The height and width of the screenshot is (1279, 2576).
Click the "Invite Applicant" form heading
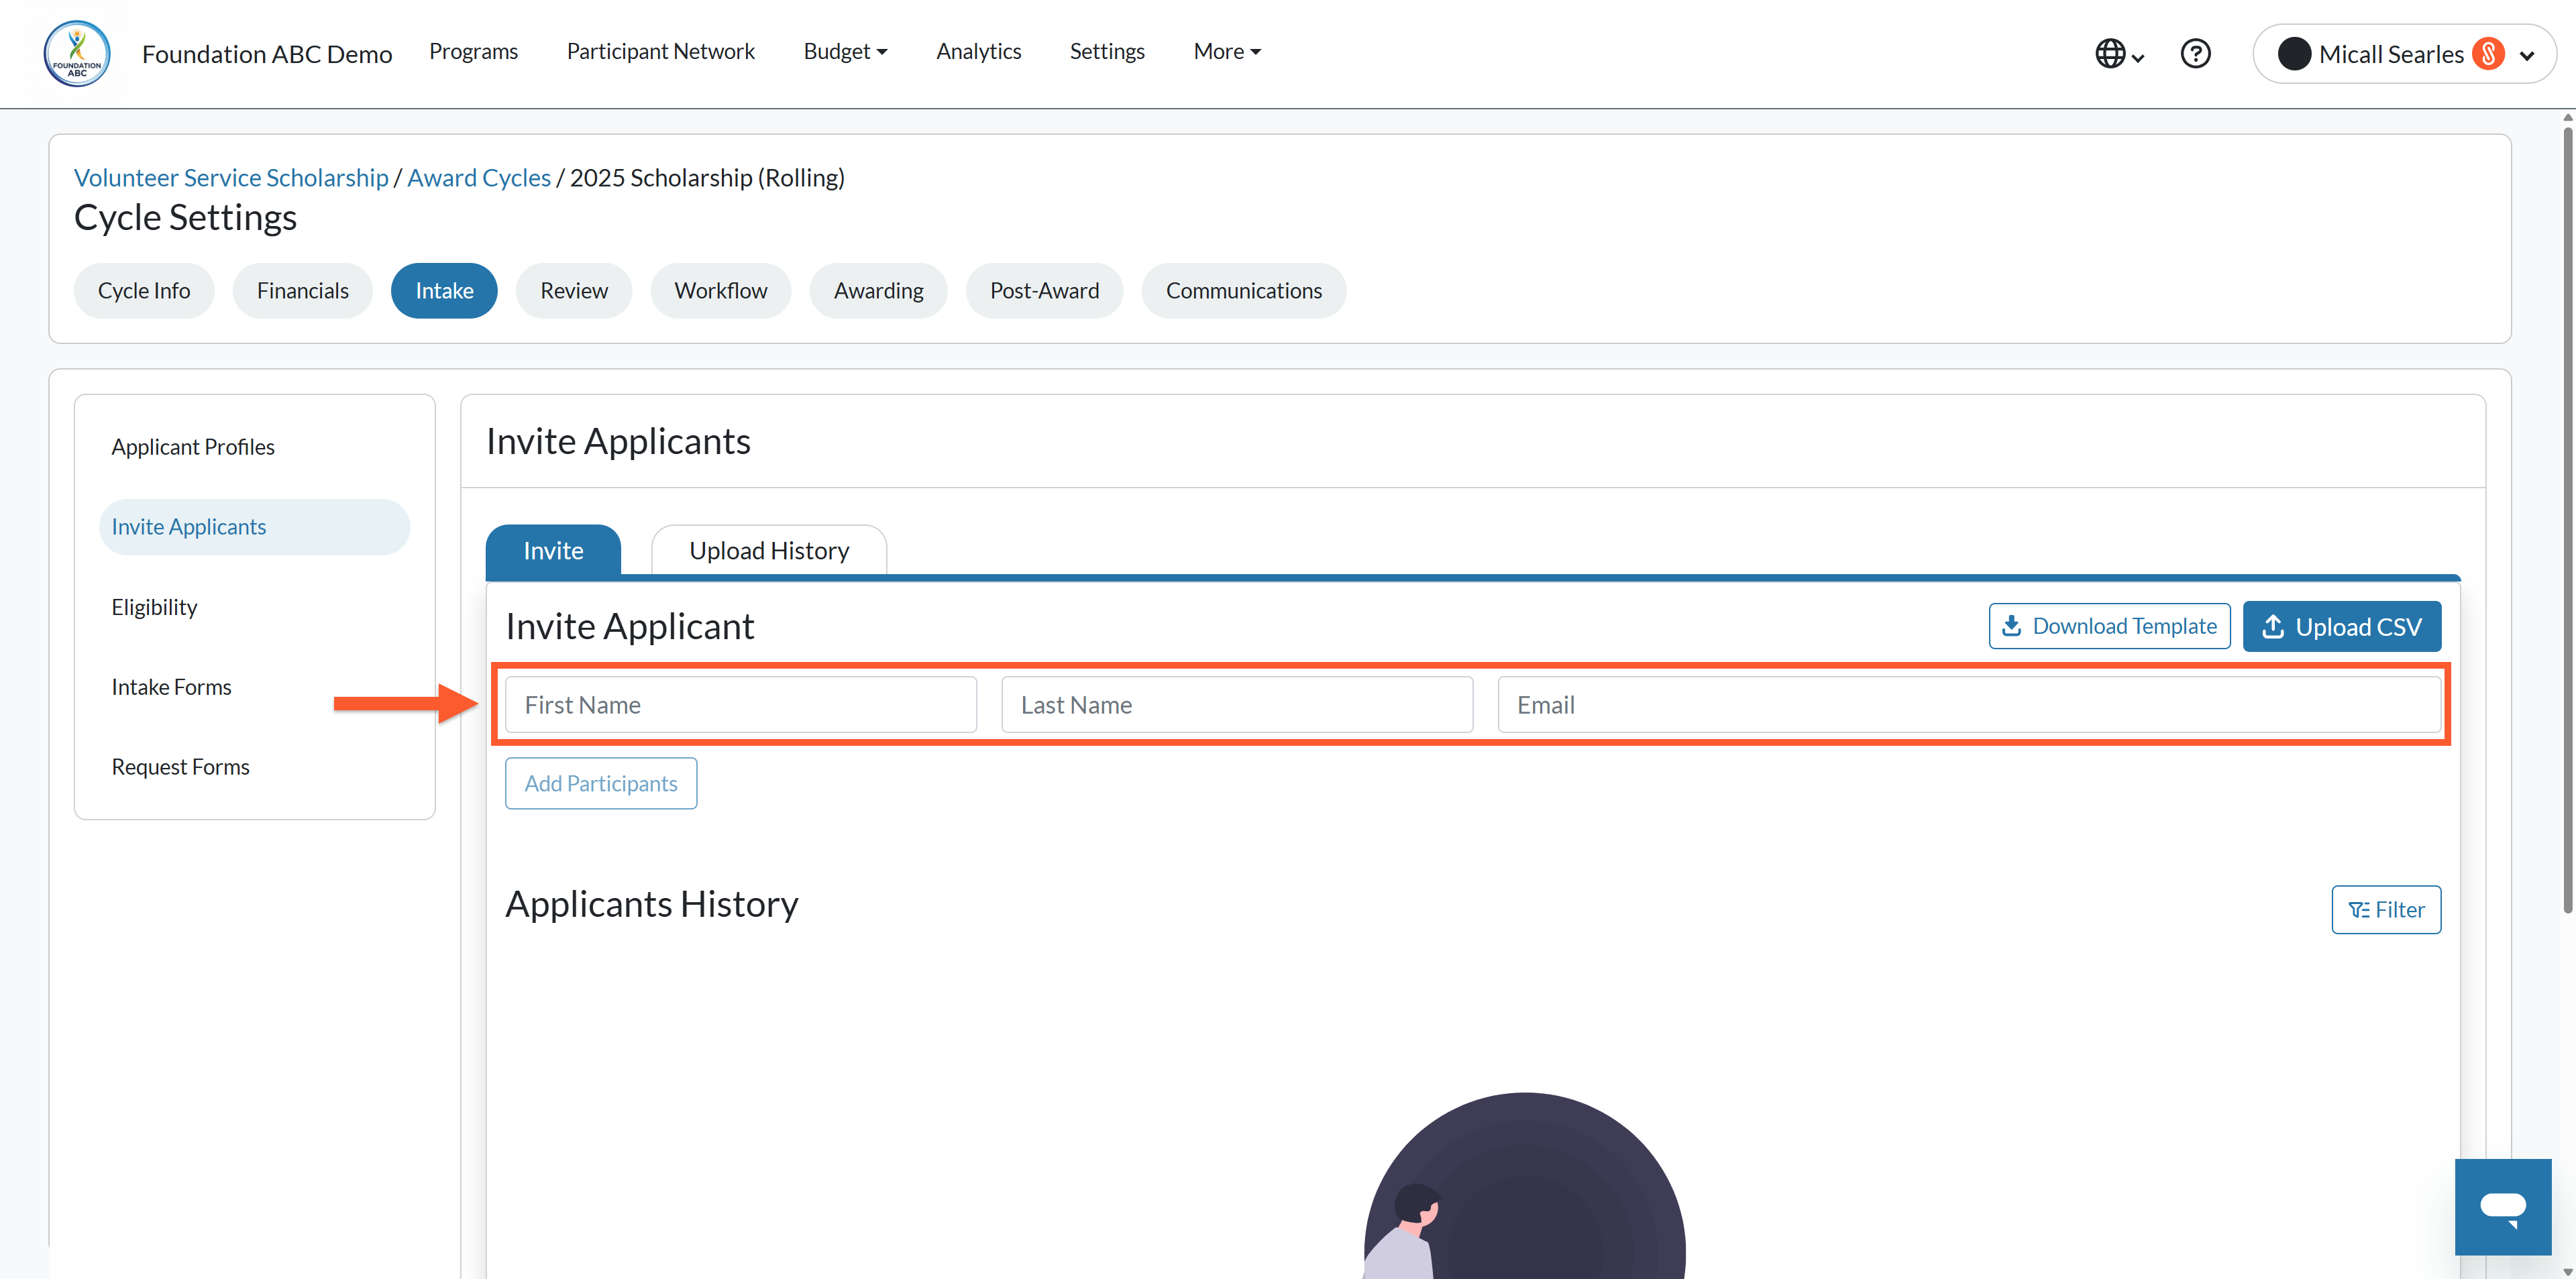(629, 626)
